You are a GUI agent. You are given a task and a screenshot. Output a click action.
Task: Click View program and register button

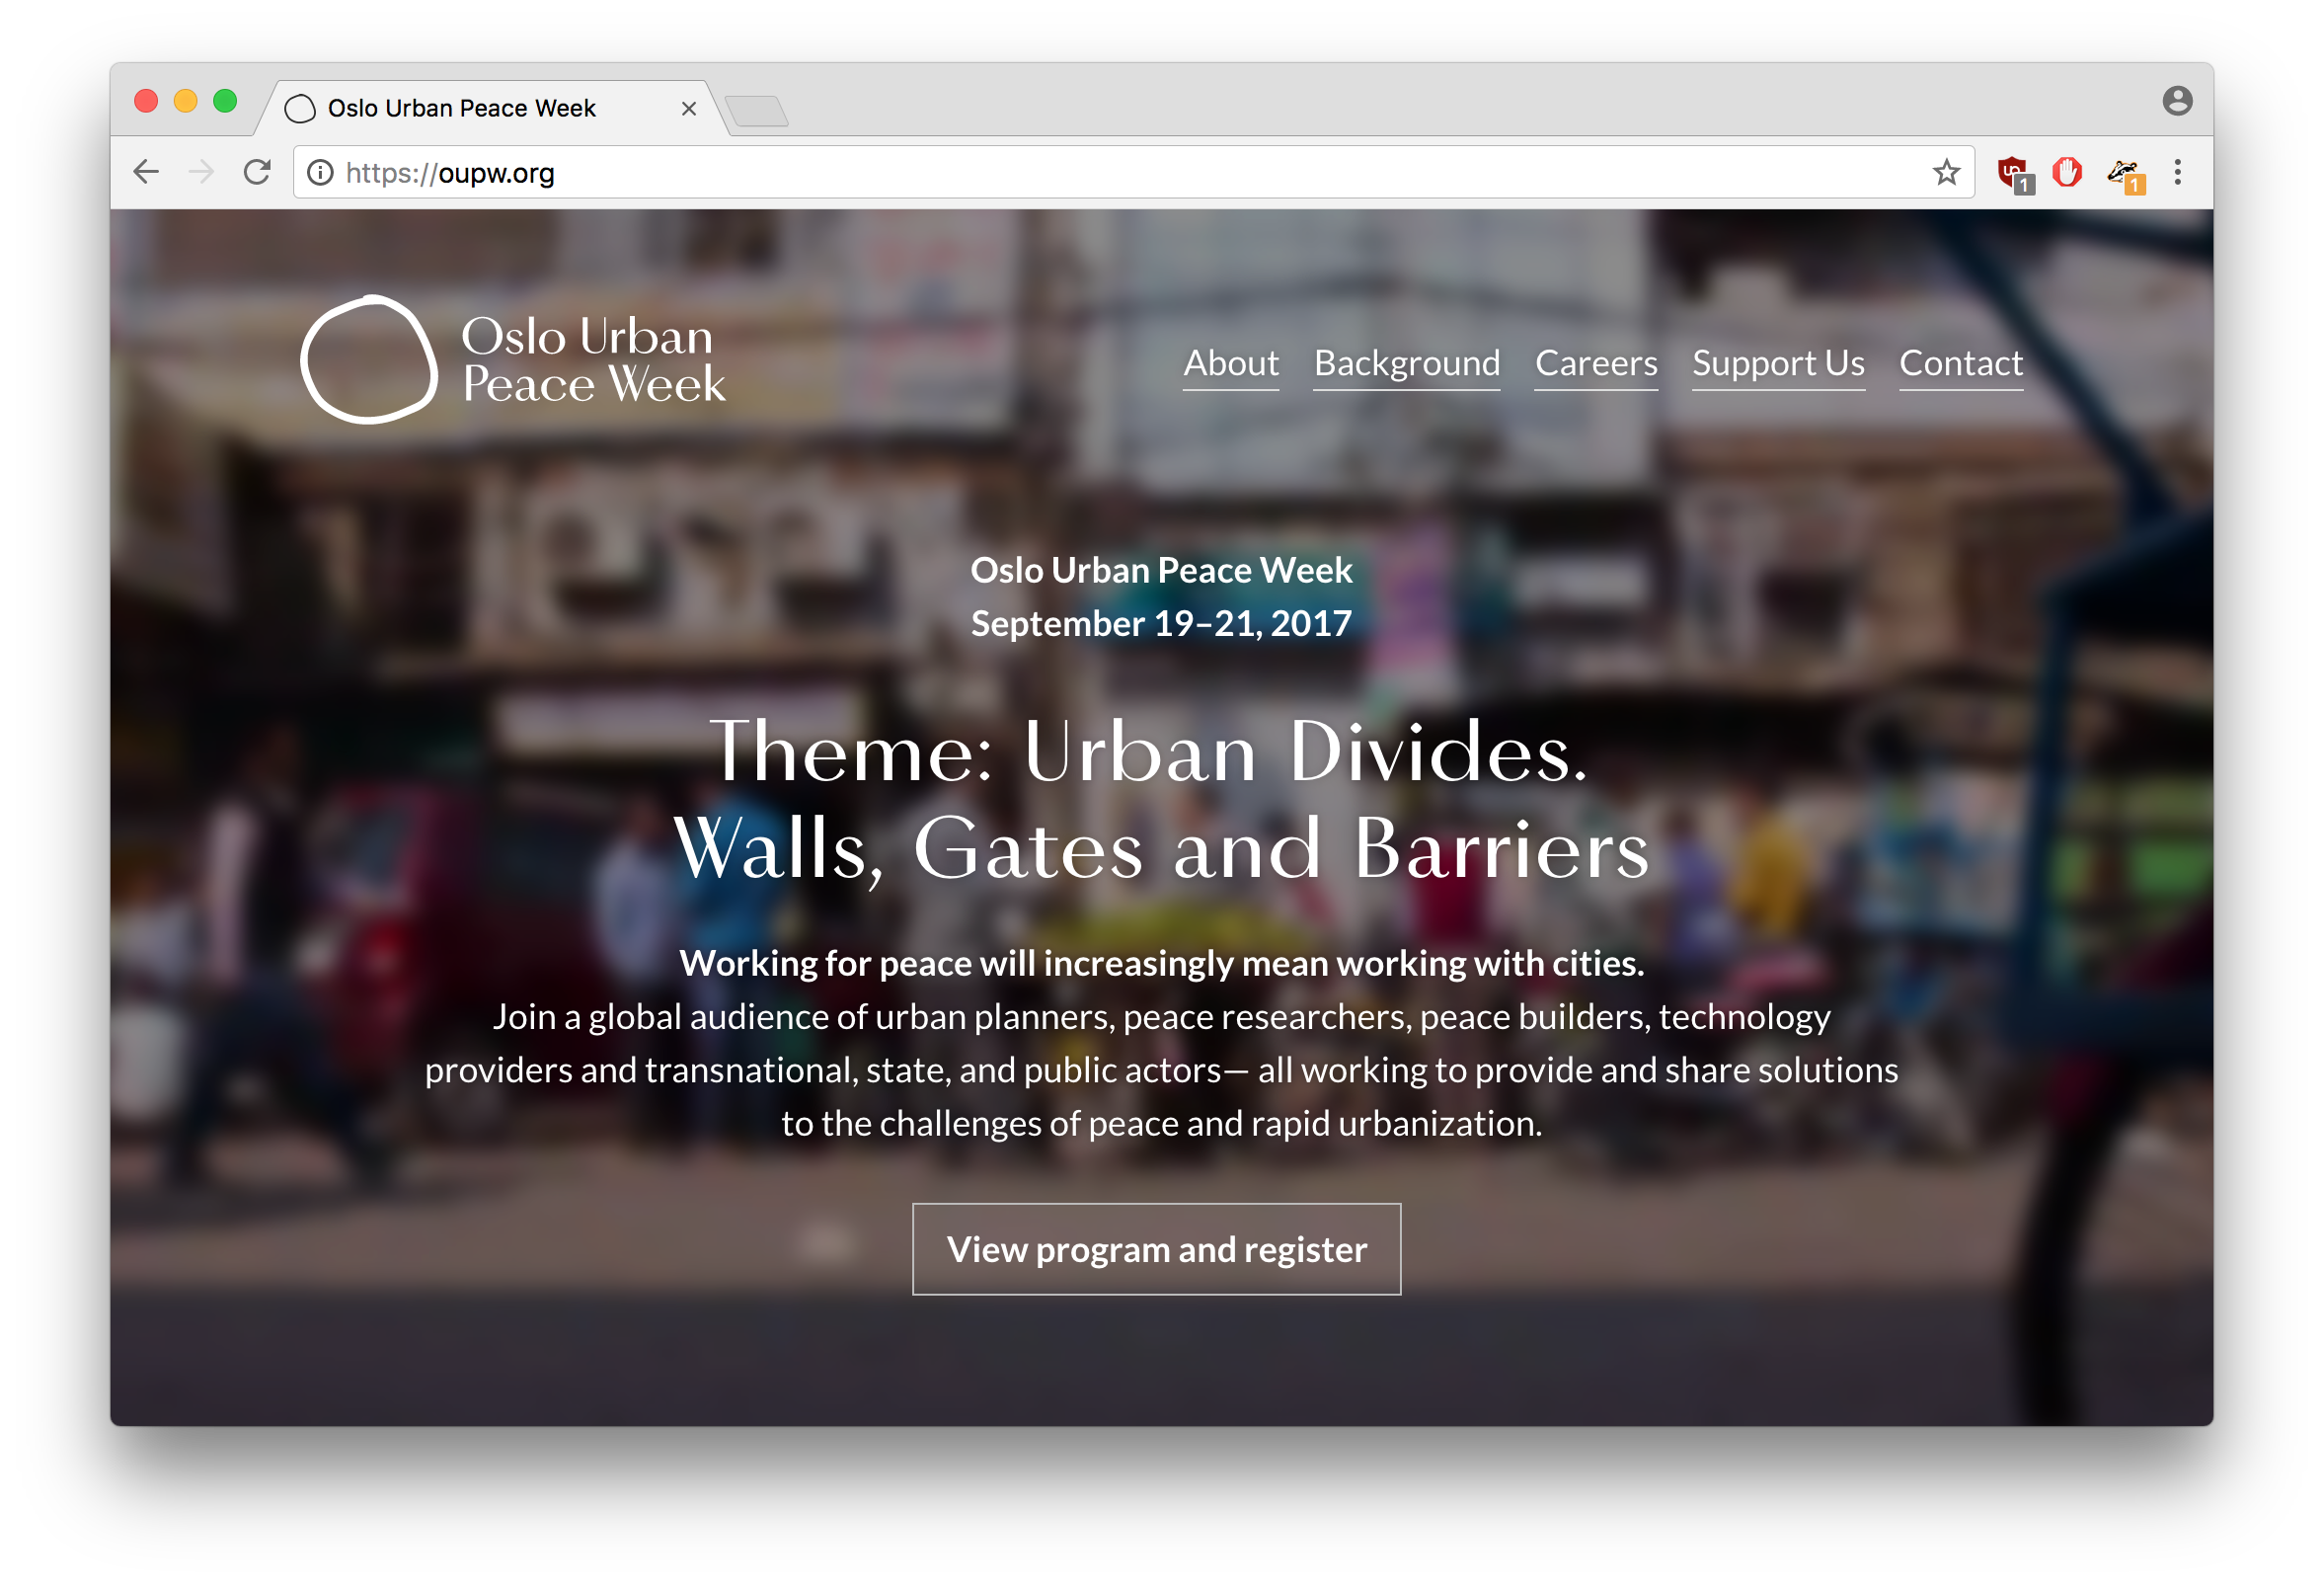point(1156,1249)
